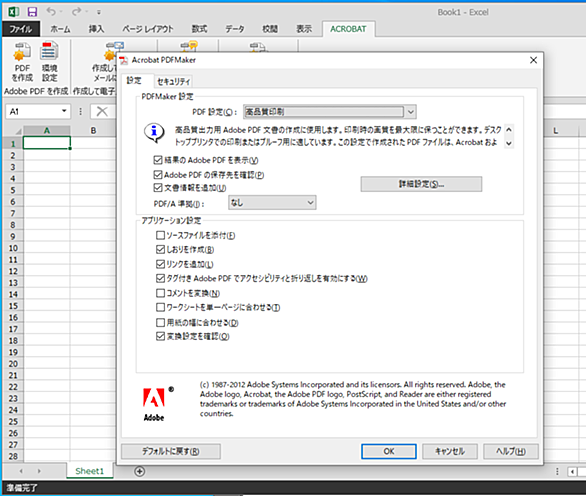This screenshot has height=496, width=586.
Task: Select the ACROBAT ribbon tab
Action: coord(348,29)
